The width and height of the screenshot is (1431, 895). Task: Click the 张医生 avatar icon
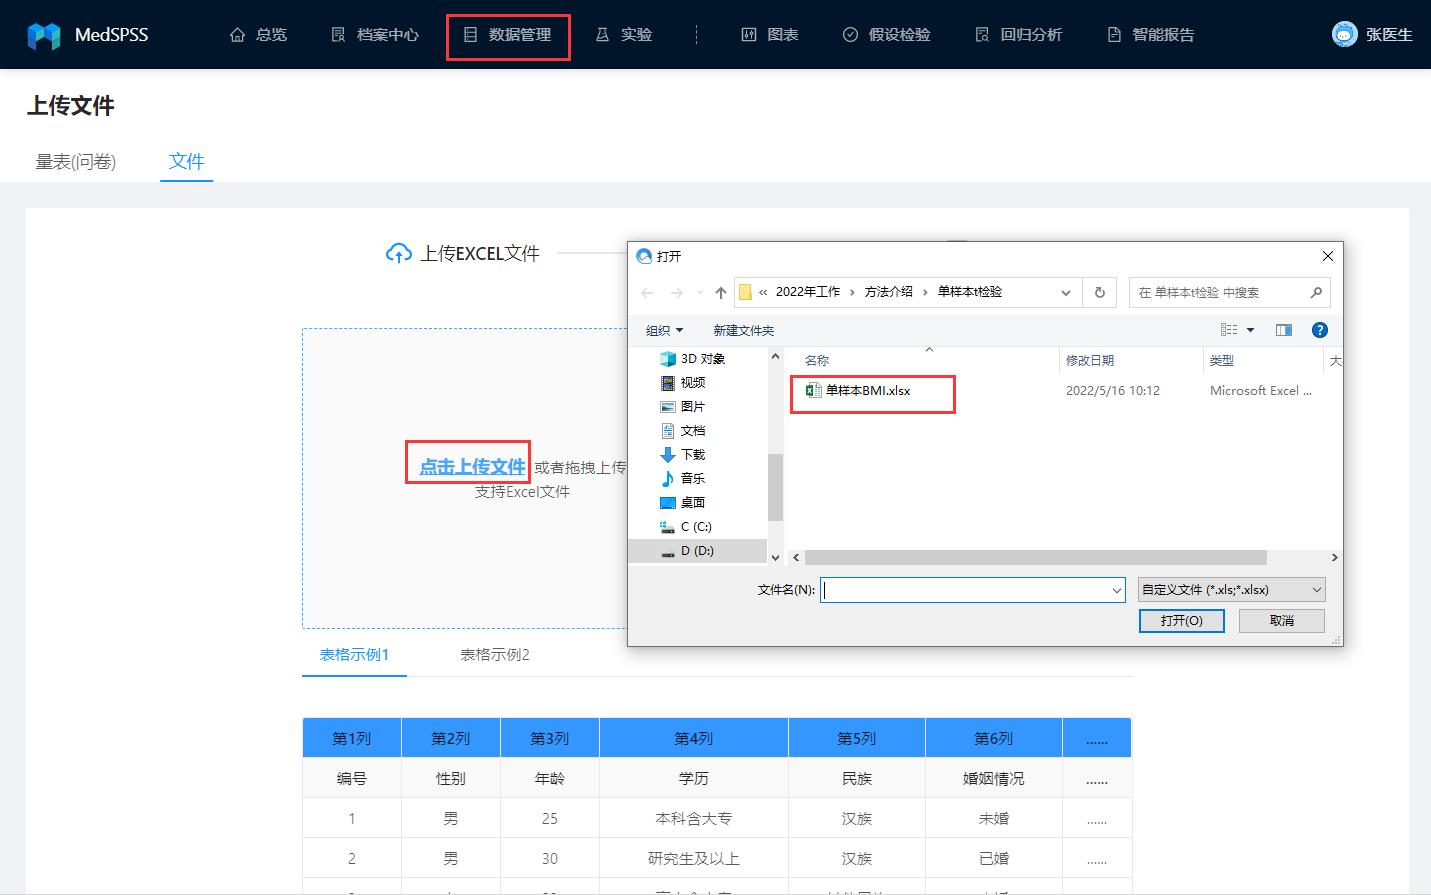[x=1345, y=33]
